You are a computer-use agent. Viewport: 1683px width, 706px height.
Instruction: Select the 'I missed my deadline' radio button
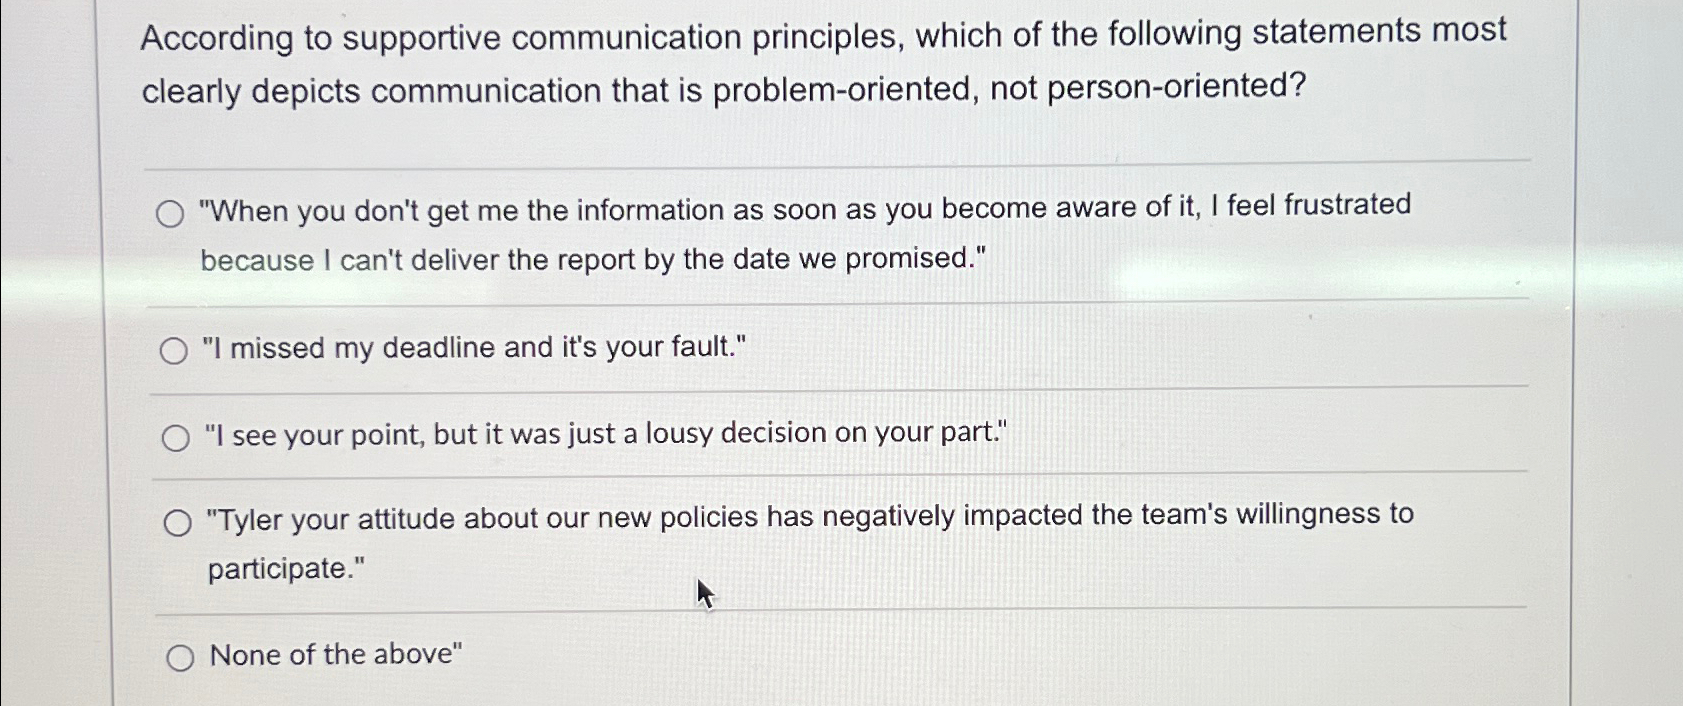176,350
